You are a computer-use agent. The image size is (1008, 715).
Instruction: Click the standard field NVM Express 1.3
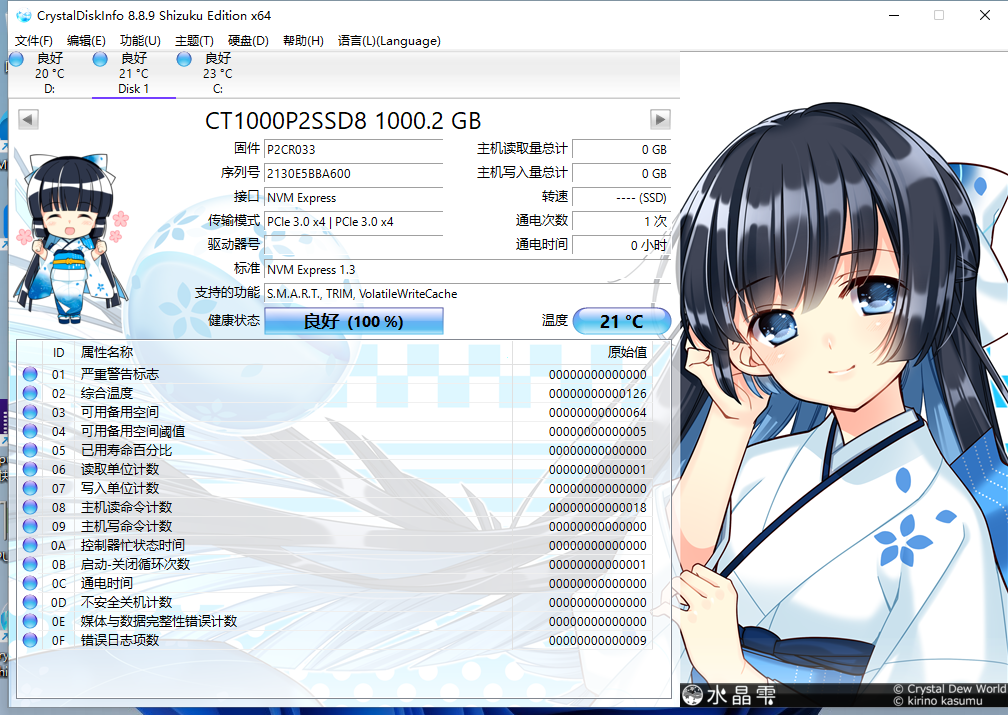[x=467, y=269]
